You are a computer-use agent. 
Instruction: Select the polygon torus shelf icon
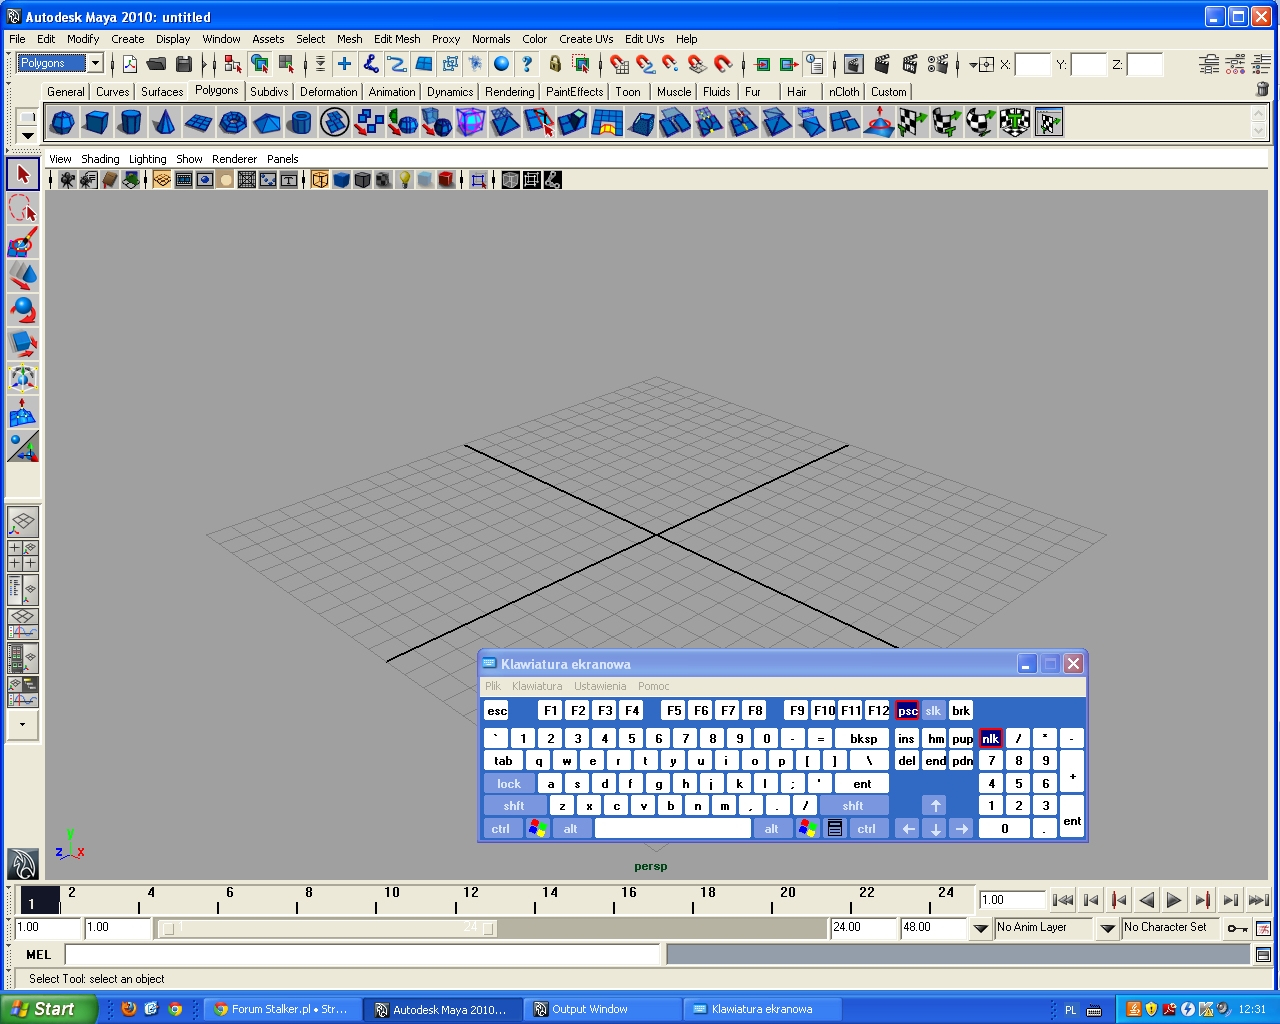232,123
